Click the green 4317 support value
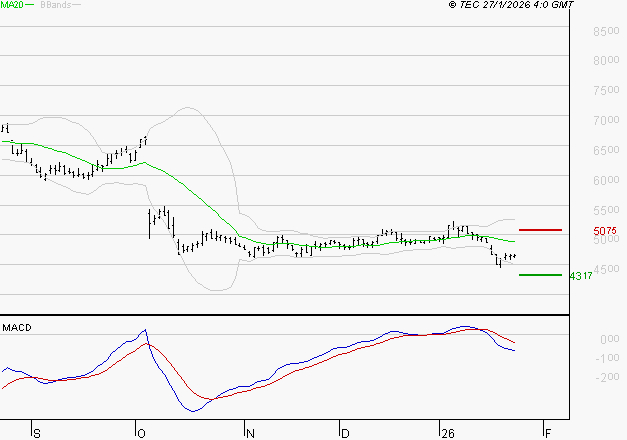The image size is (627, 440). 581,276
